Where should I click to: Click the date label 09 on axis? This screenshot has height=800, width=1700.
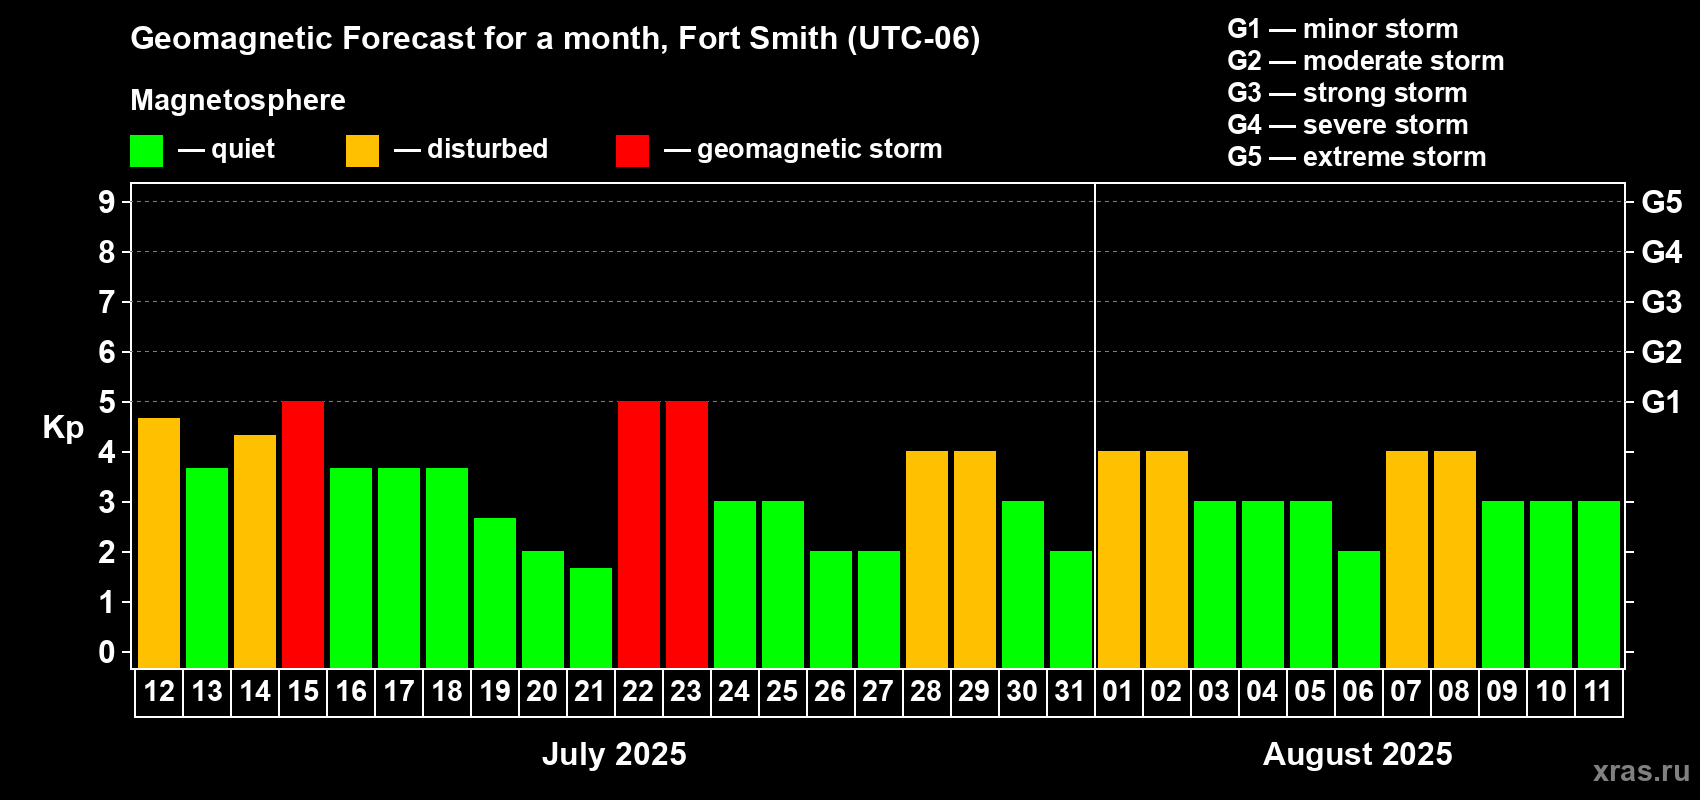click(x=1503, y=692)
